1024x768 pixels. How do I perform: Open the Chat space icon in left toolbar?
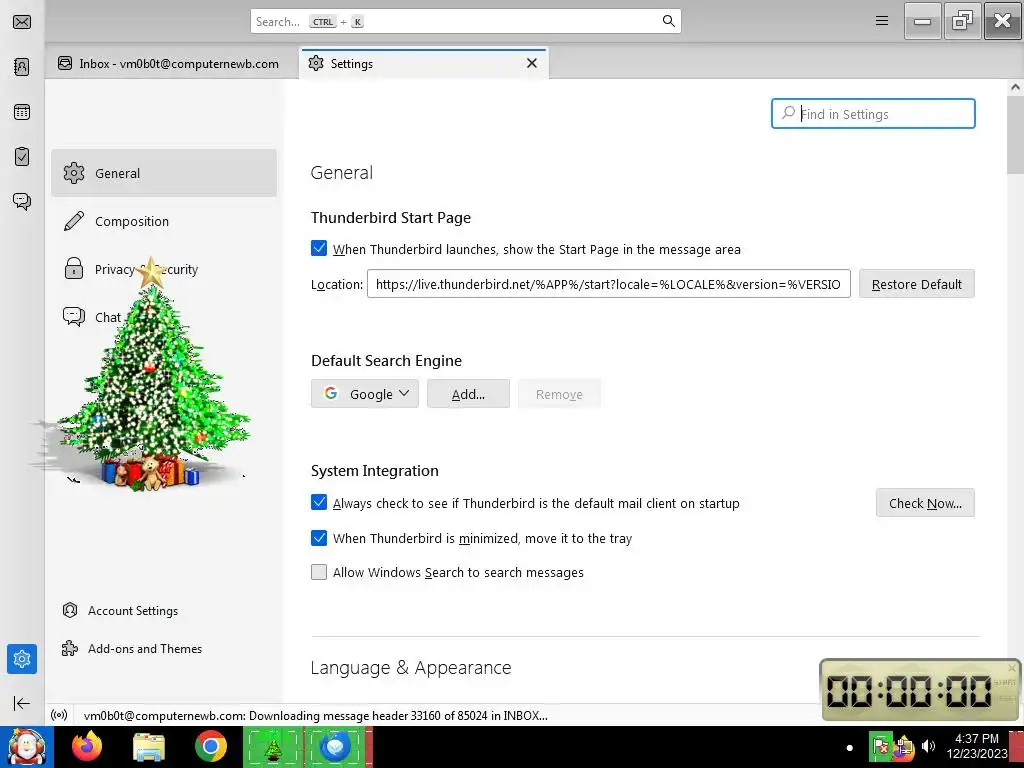coord(22,200)
